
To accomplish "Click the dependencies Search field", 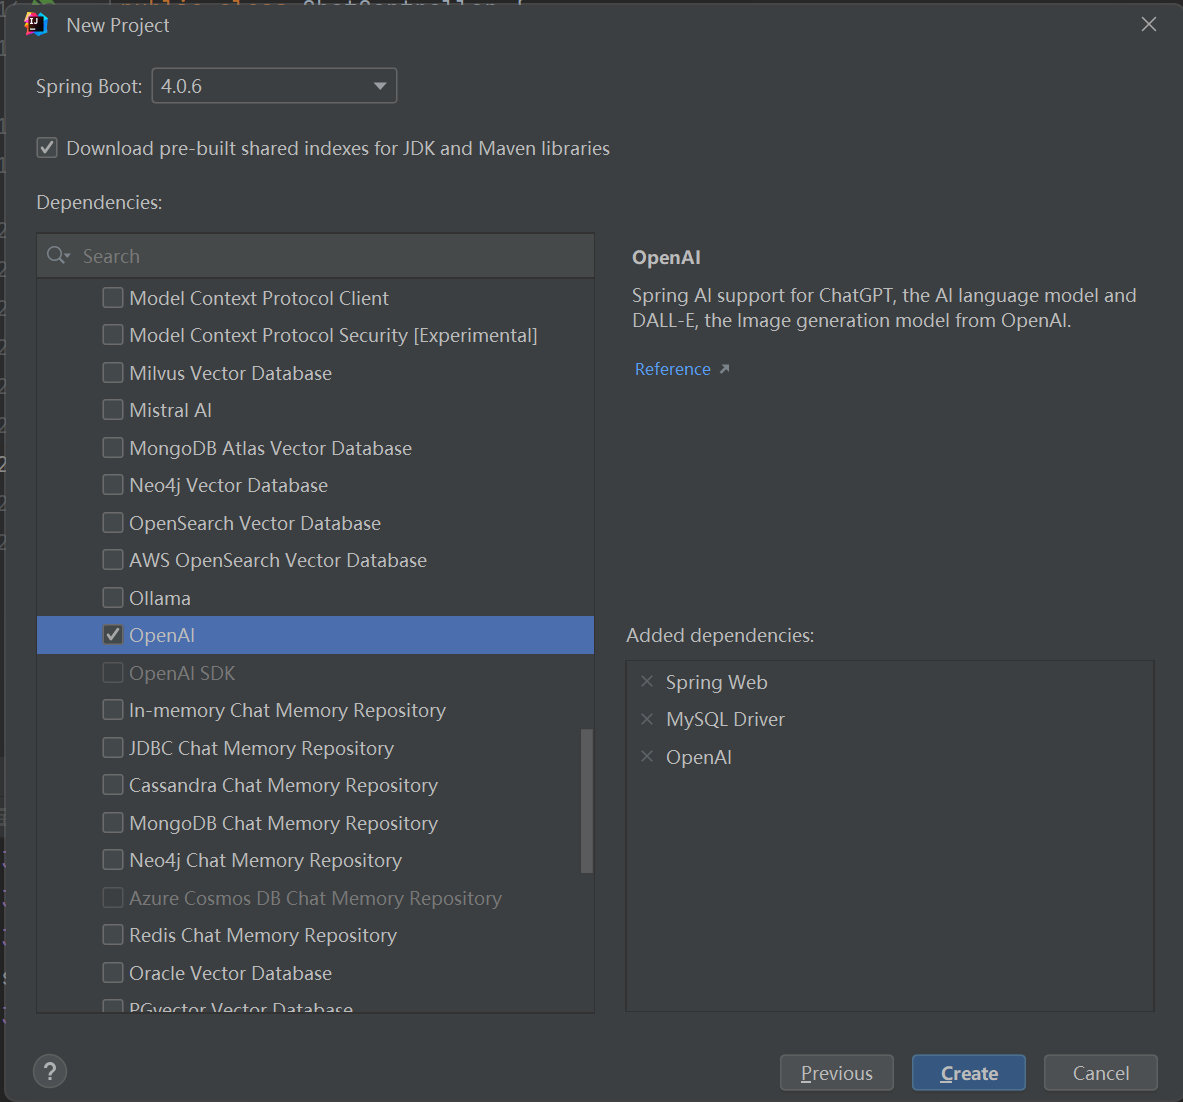I will coord(315,256).
